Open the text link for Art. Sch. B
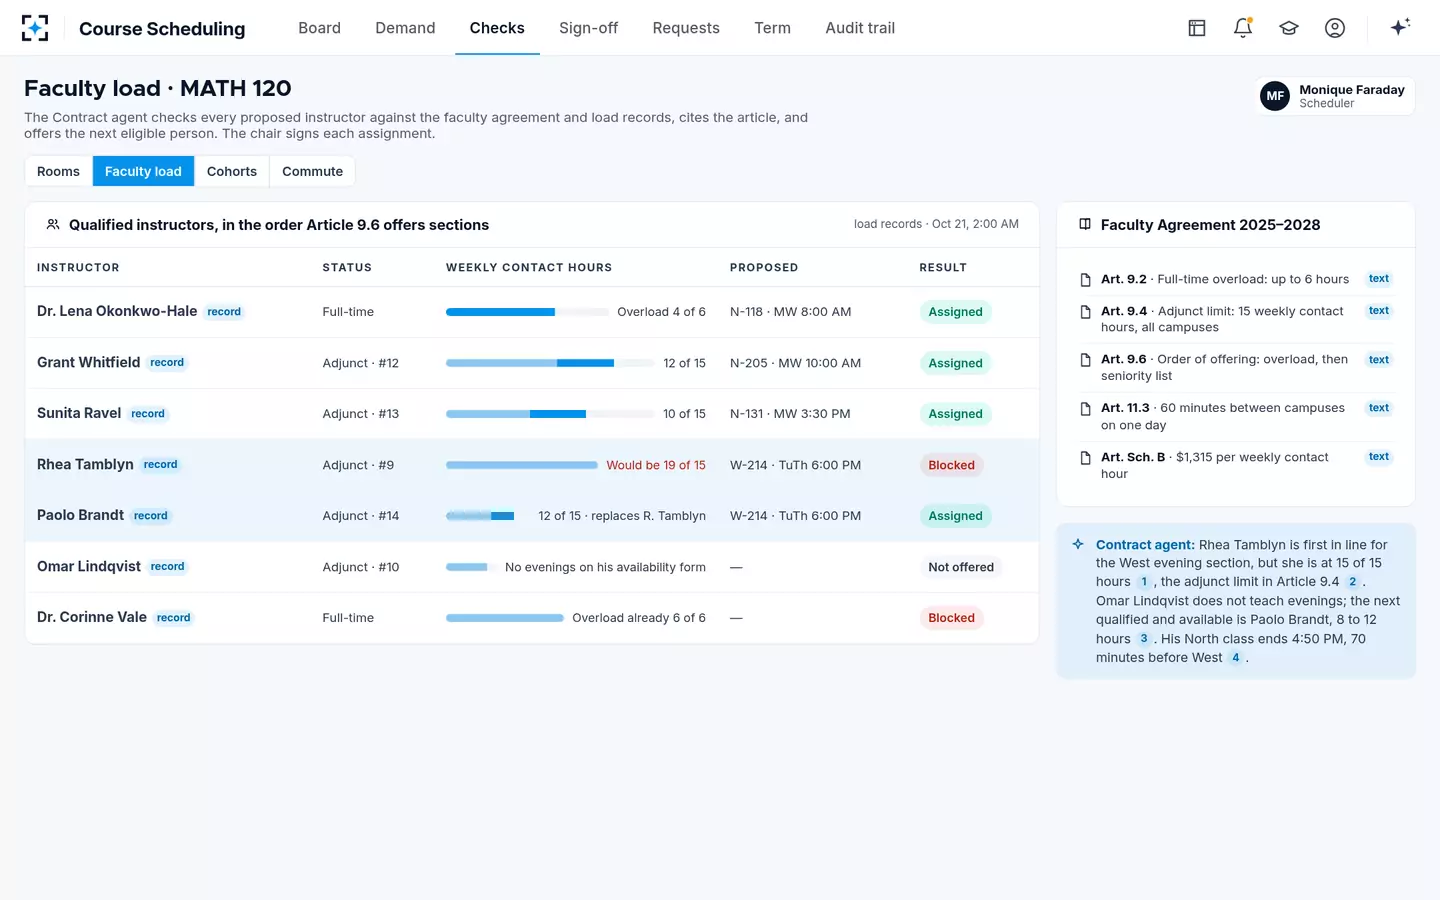This screenshot has width=1440, height=900. click(x=1379, y=457)
